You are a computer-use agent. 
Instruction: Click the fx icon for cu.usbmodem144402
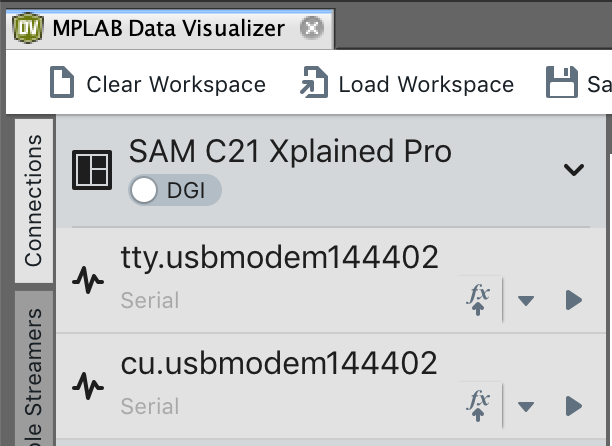(479, 405)
